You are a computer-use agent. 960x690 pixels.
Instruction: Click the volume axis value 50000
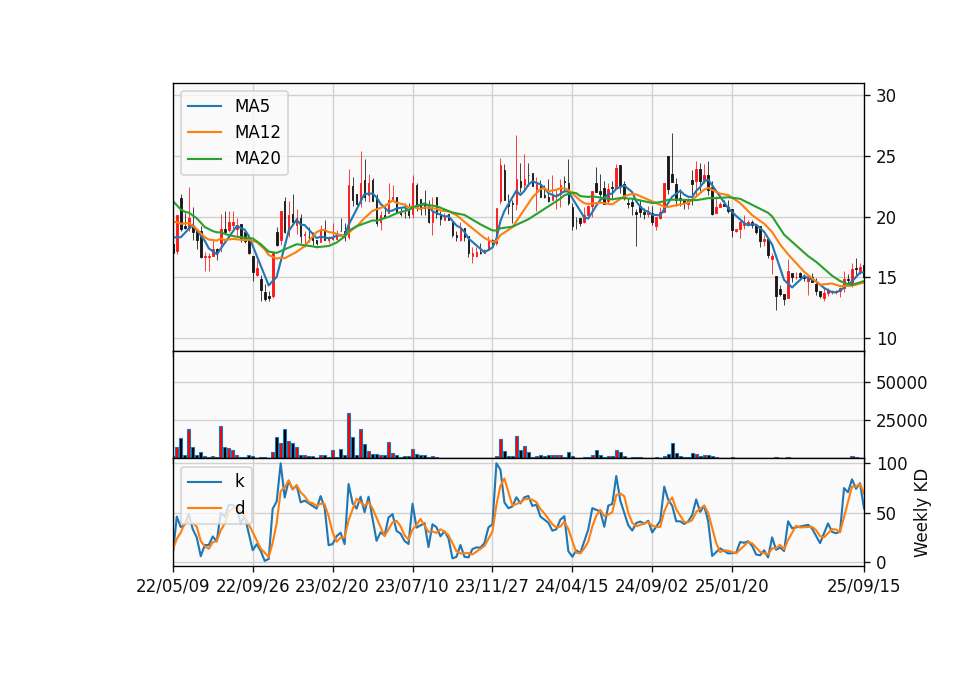pyautogui.click(x=901, y=383)
